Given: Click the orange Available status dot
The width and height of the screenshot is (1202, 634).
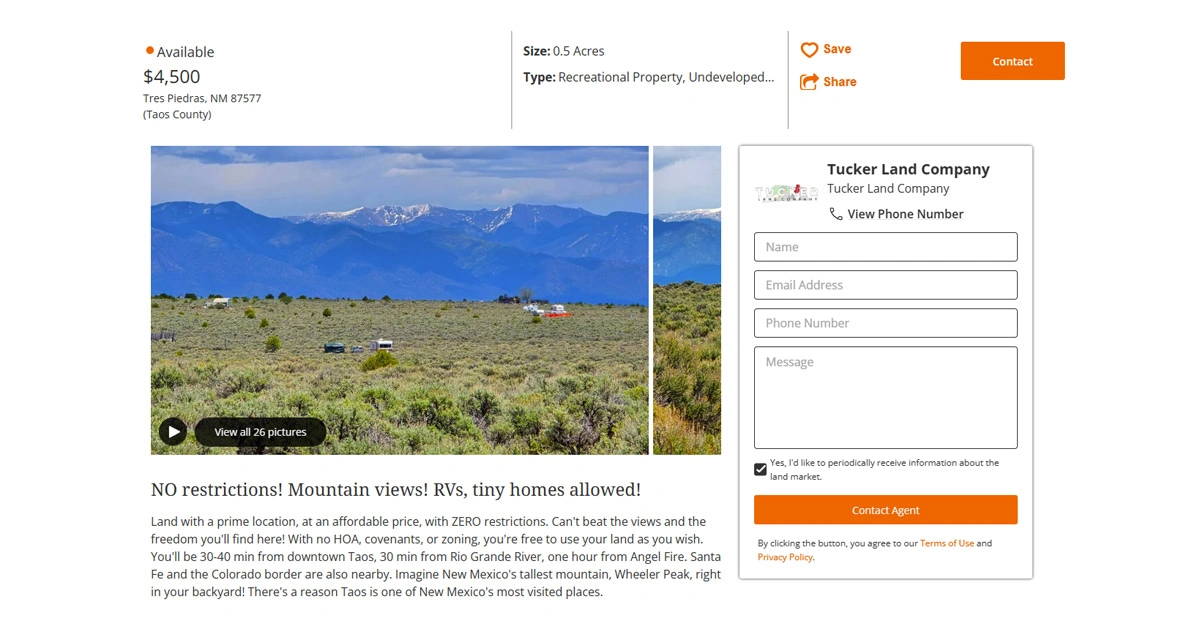Looking at the screenshot, I should pyautogui.click(x=150, y=50).
